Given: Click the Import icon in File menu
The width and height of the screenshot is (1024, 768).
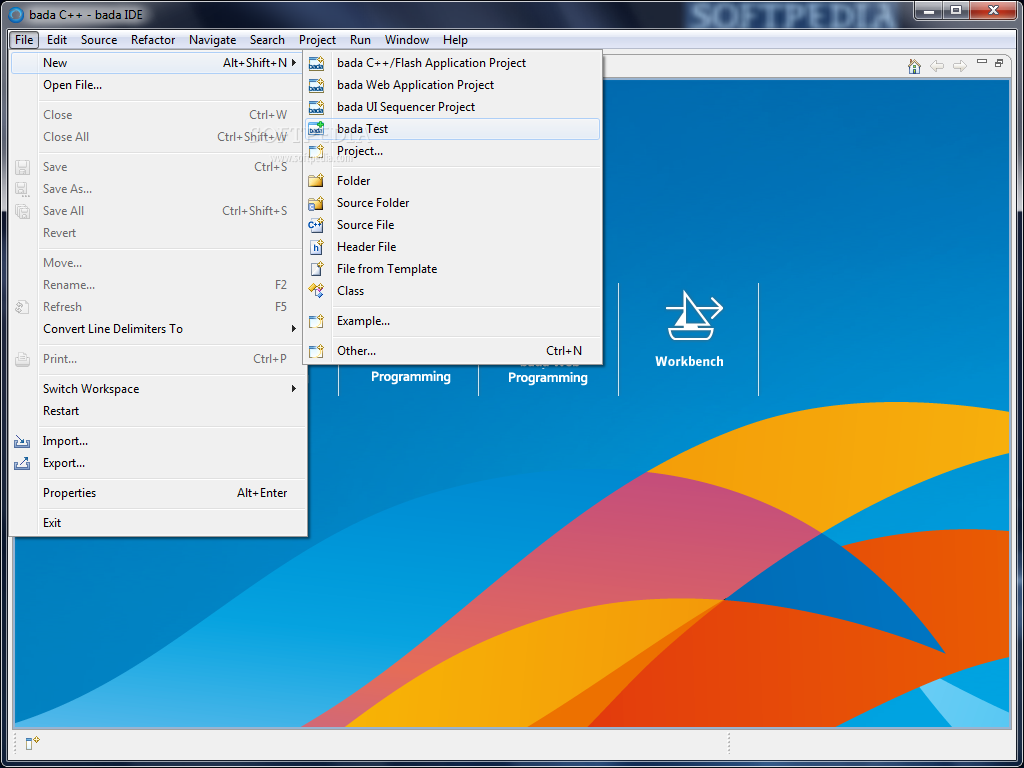Looking at the screenshot, I should [22, 441].
